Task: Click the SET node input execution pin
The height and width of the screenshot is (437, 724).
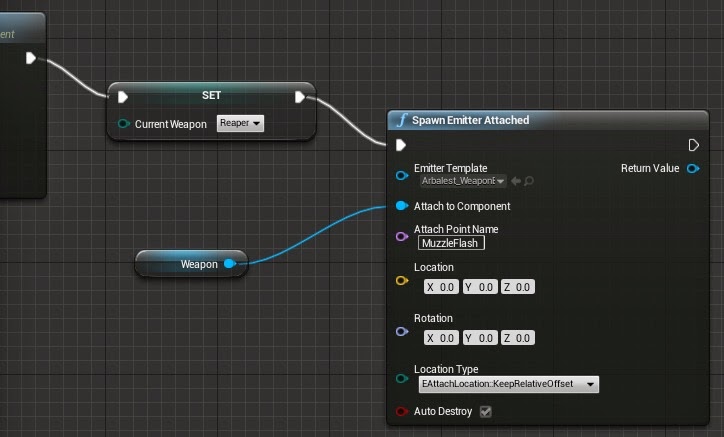Action: click(122, 97)
